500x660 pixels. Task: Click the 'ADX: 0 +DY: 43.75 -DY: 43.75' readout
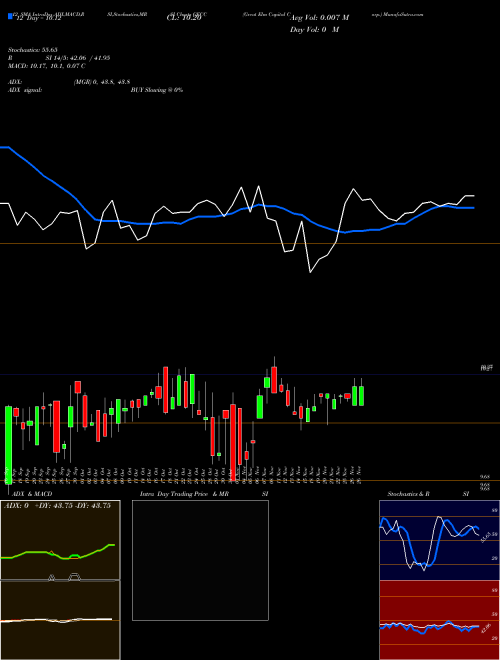[58, 506]
